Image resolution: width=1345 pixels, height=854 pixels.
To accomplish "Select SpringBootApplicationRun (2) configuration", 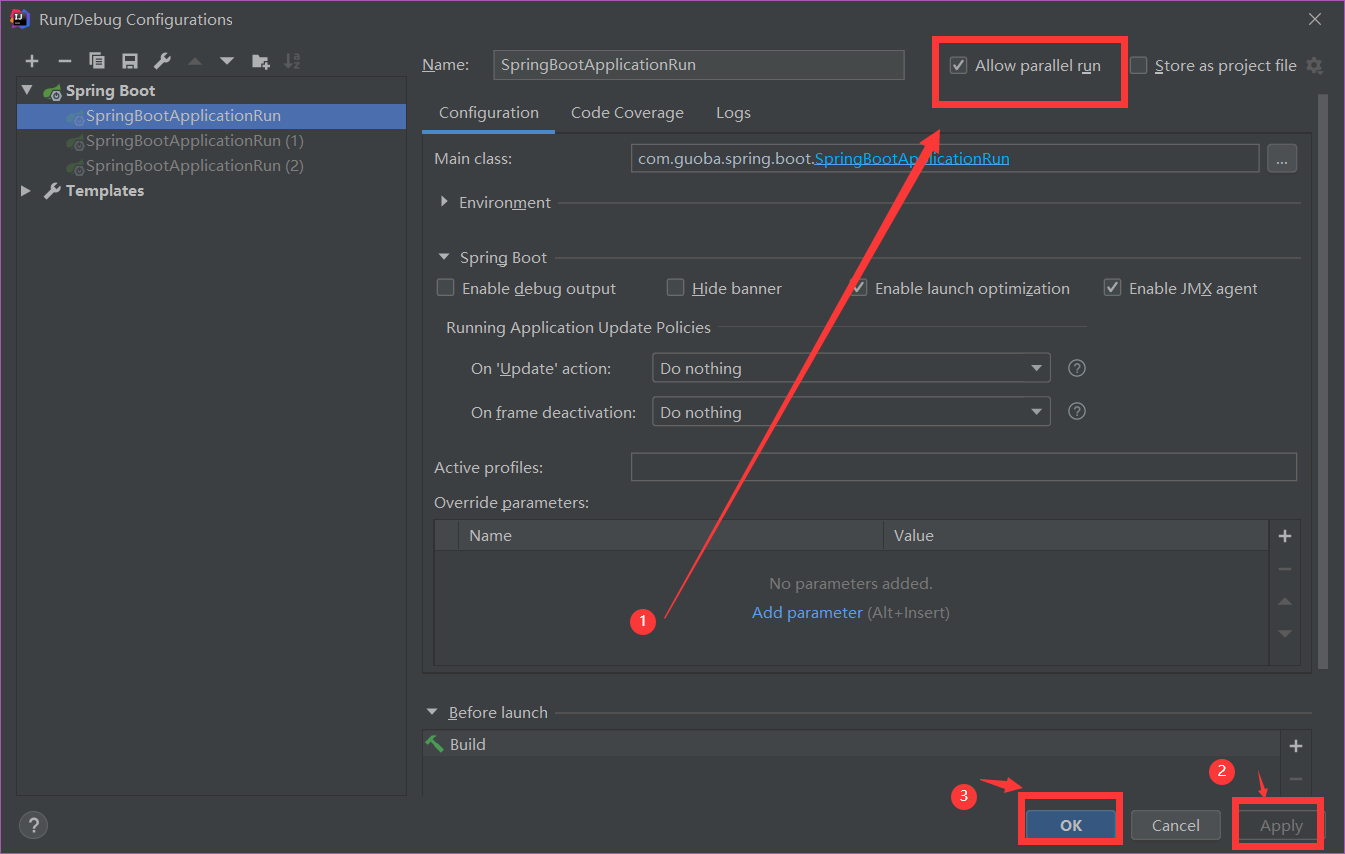I will (194, 166).
